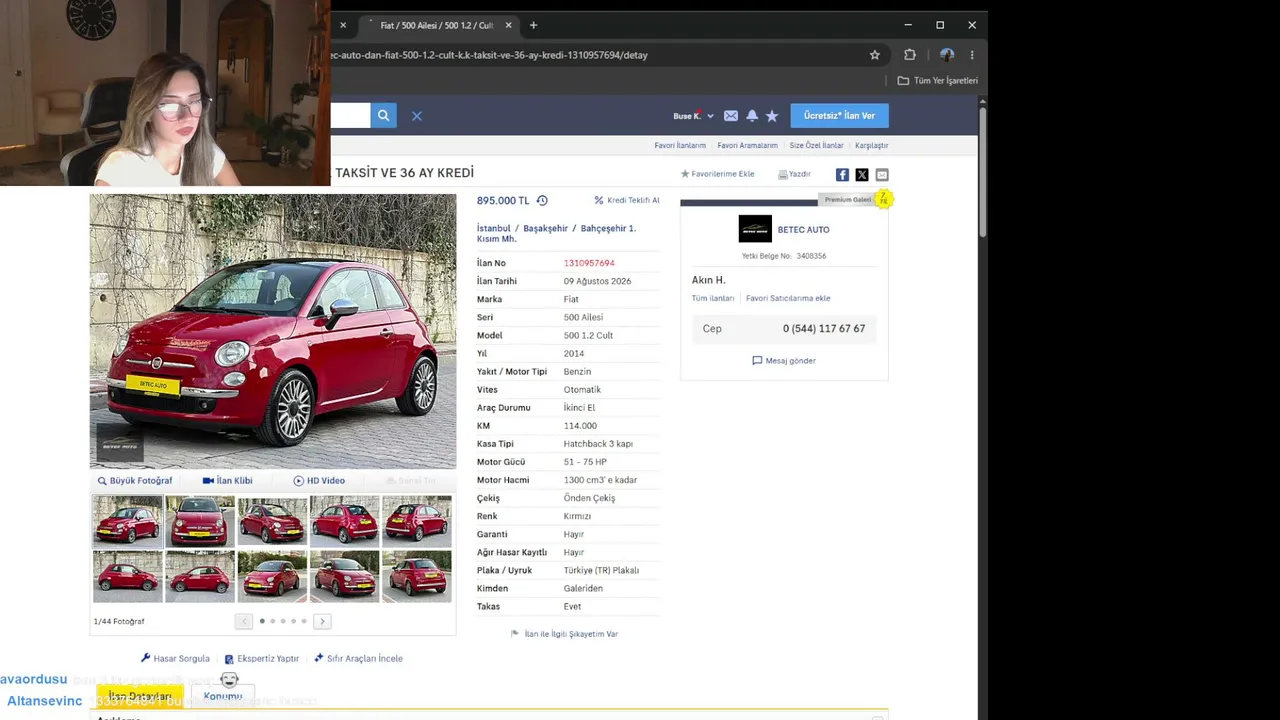
Task: Switch to HD Video view
Action: coord(319,481)
